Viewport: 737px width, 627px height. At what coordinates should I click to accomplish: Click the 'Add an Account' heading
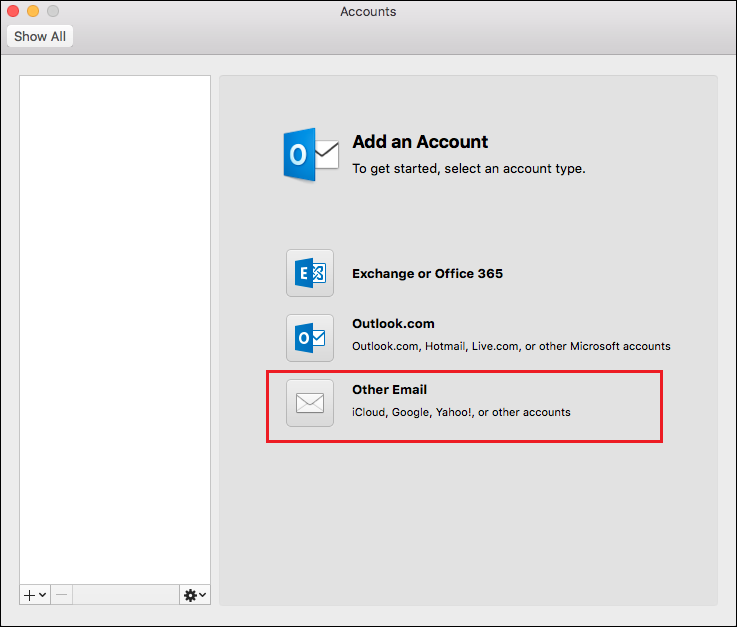coord(420,141)
